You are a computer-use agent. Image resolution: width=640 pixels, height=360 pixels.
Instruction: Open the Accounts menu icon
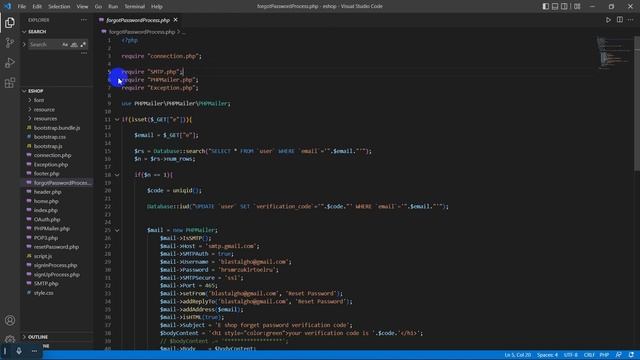pos(10,320)
